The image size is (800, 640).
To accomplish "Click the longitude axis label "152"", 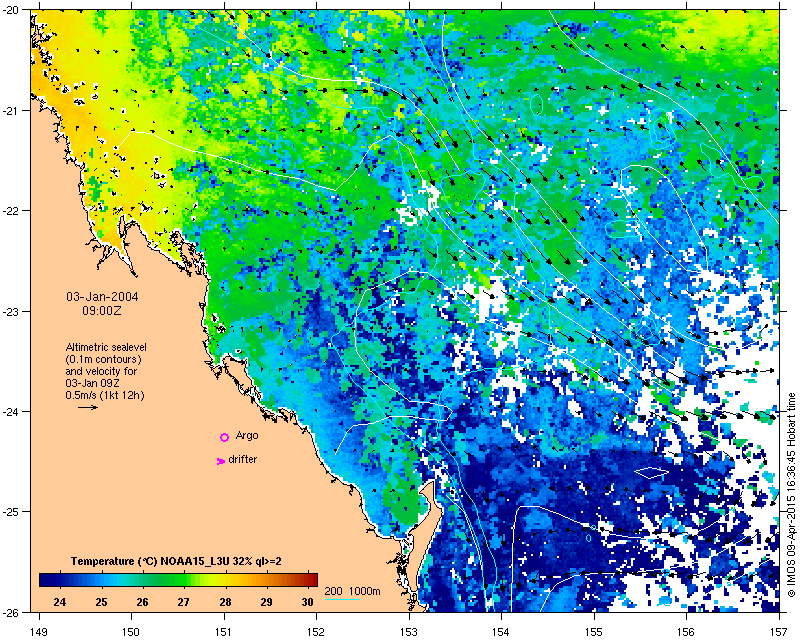I will click(x=316, y=632).
